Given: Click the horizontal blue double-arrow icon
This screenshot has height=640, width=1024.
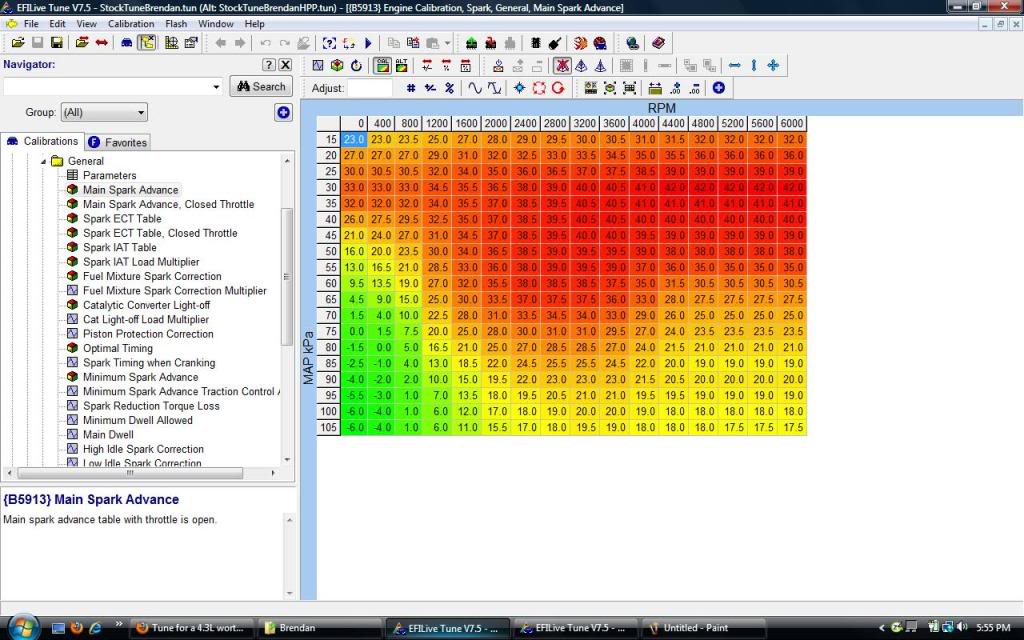Looking at the screenshot, I should (735, 65).
